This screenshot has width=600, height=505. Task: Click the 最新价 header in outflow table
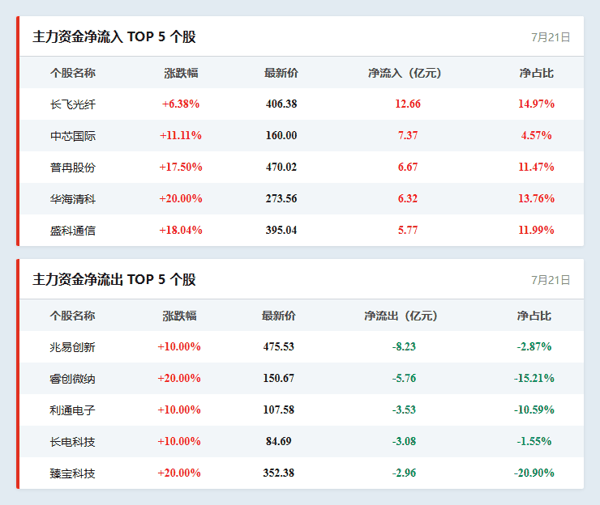tap(279, 316)
